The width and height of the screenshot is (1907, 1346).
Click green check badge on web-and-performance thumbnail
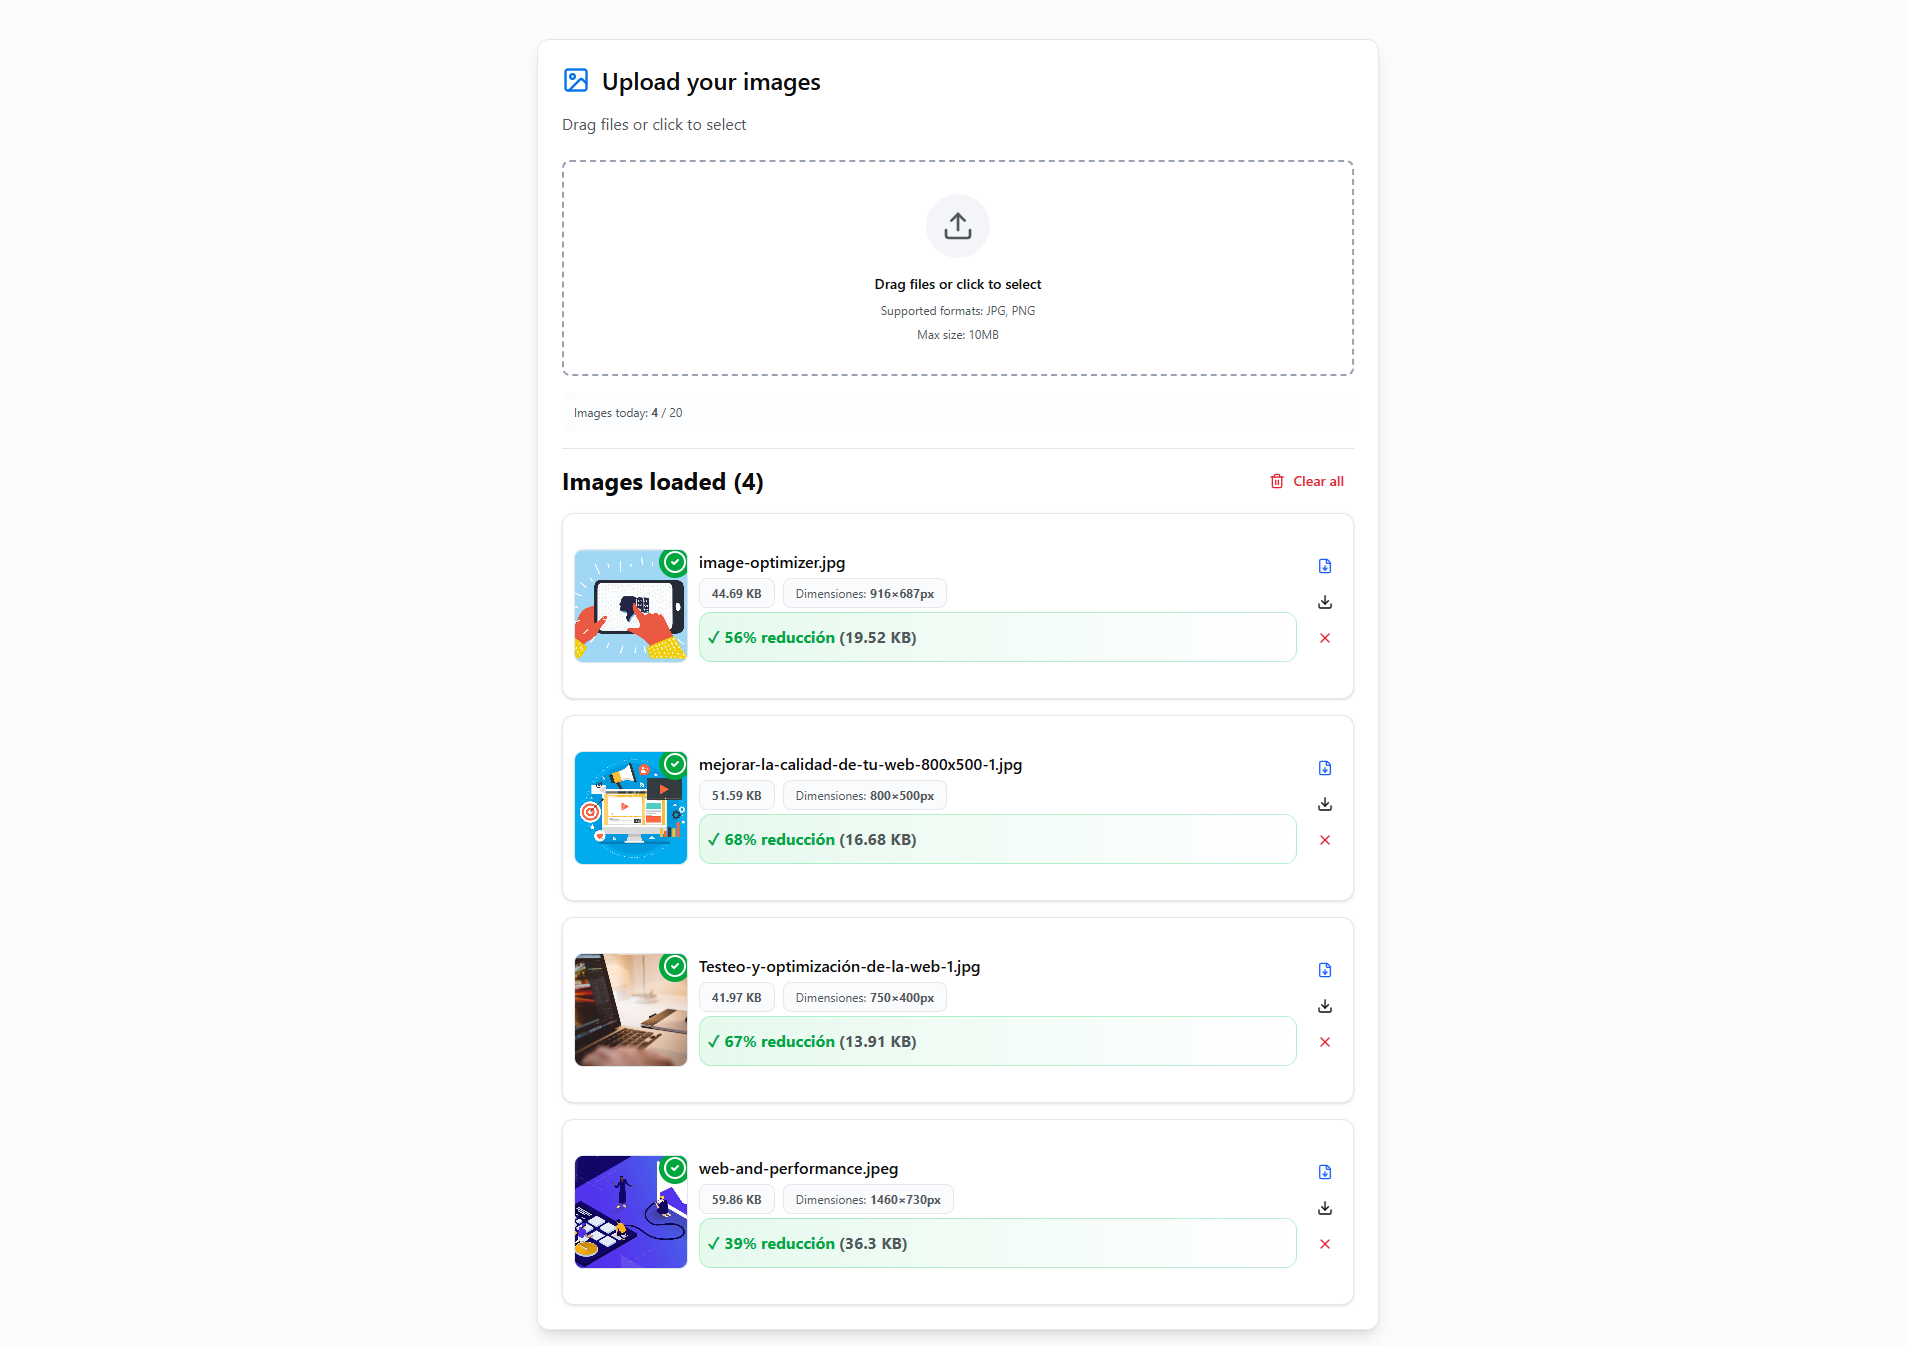[675, 1168]
